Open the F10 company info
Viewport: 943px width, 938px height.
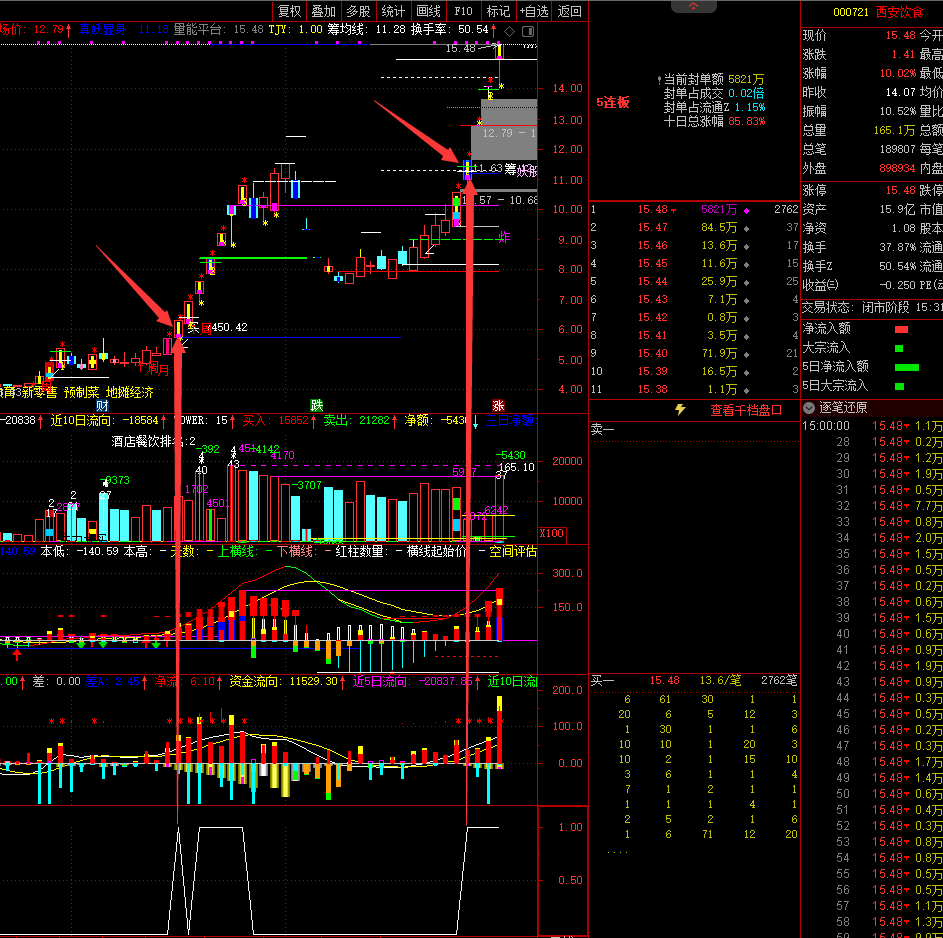[463, 11]
